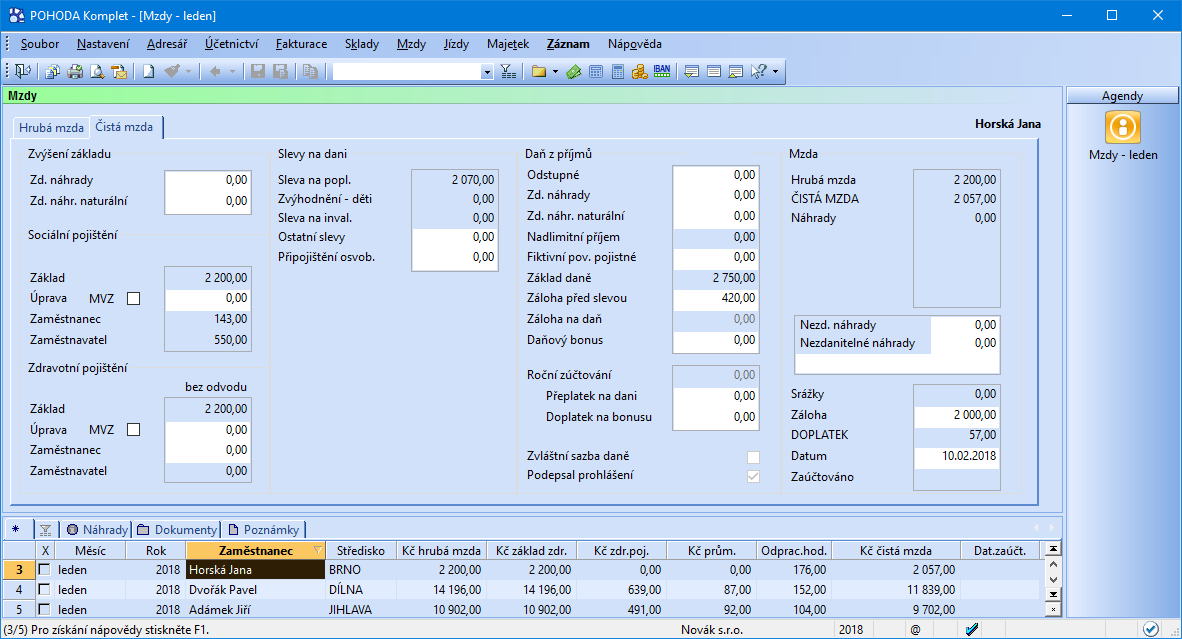Click the send by e-mail toolbar icon
This screenshot has width=1182, height=639.
[119, 72]
